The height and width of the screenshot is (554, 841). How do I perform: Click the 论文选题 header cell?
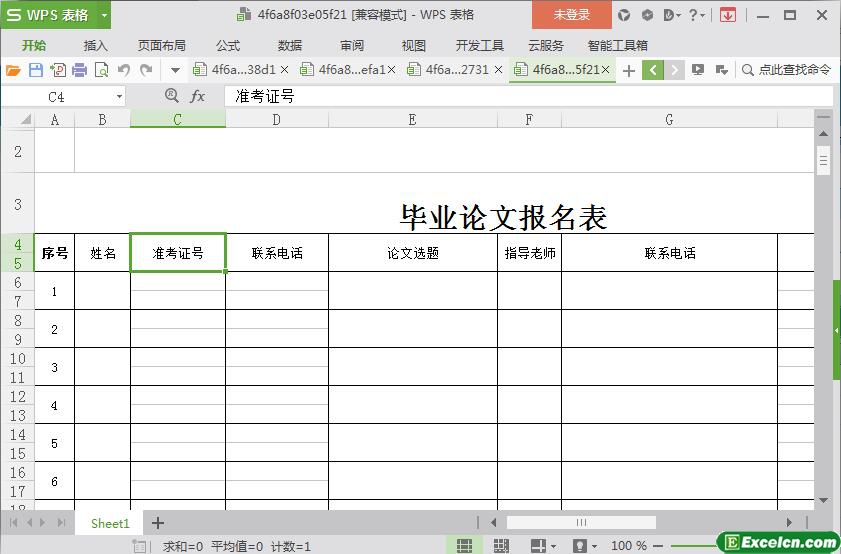413,253
